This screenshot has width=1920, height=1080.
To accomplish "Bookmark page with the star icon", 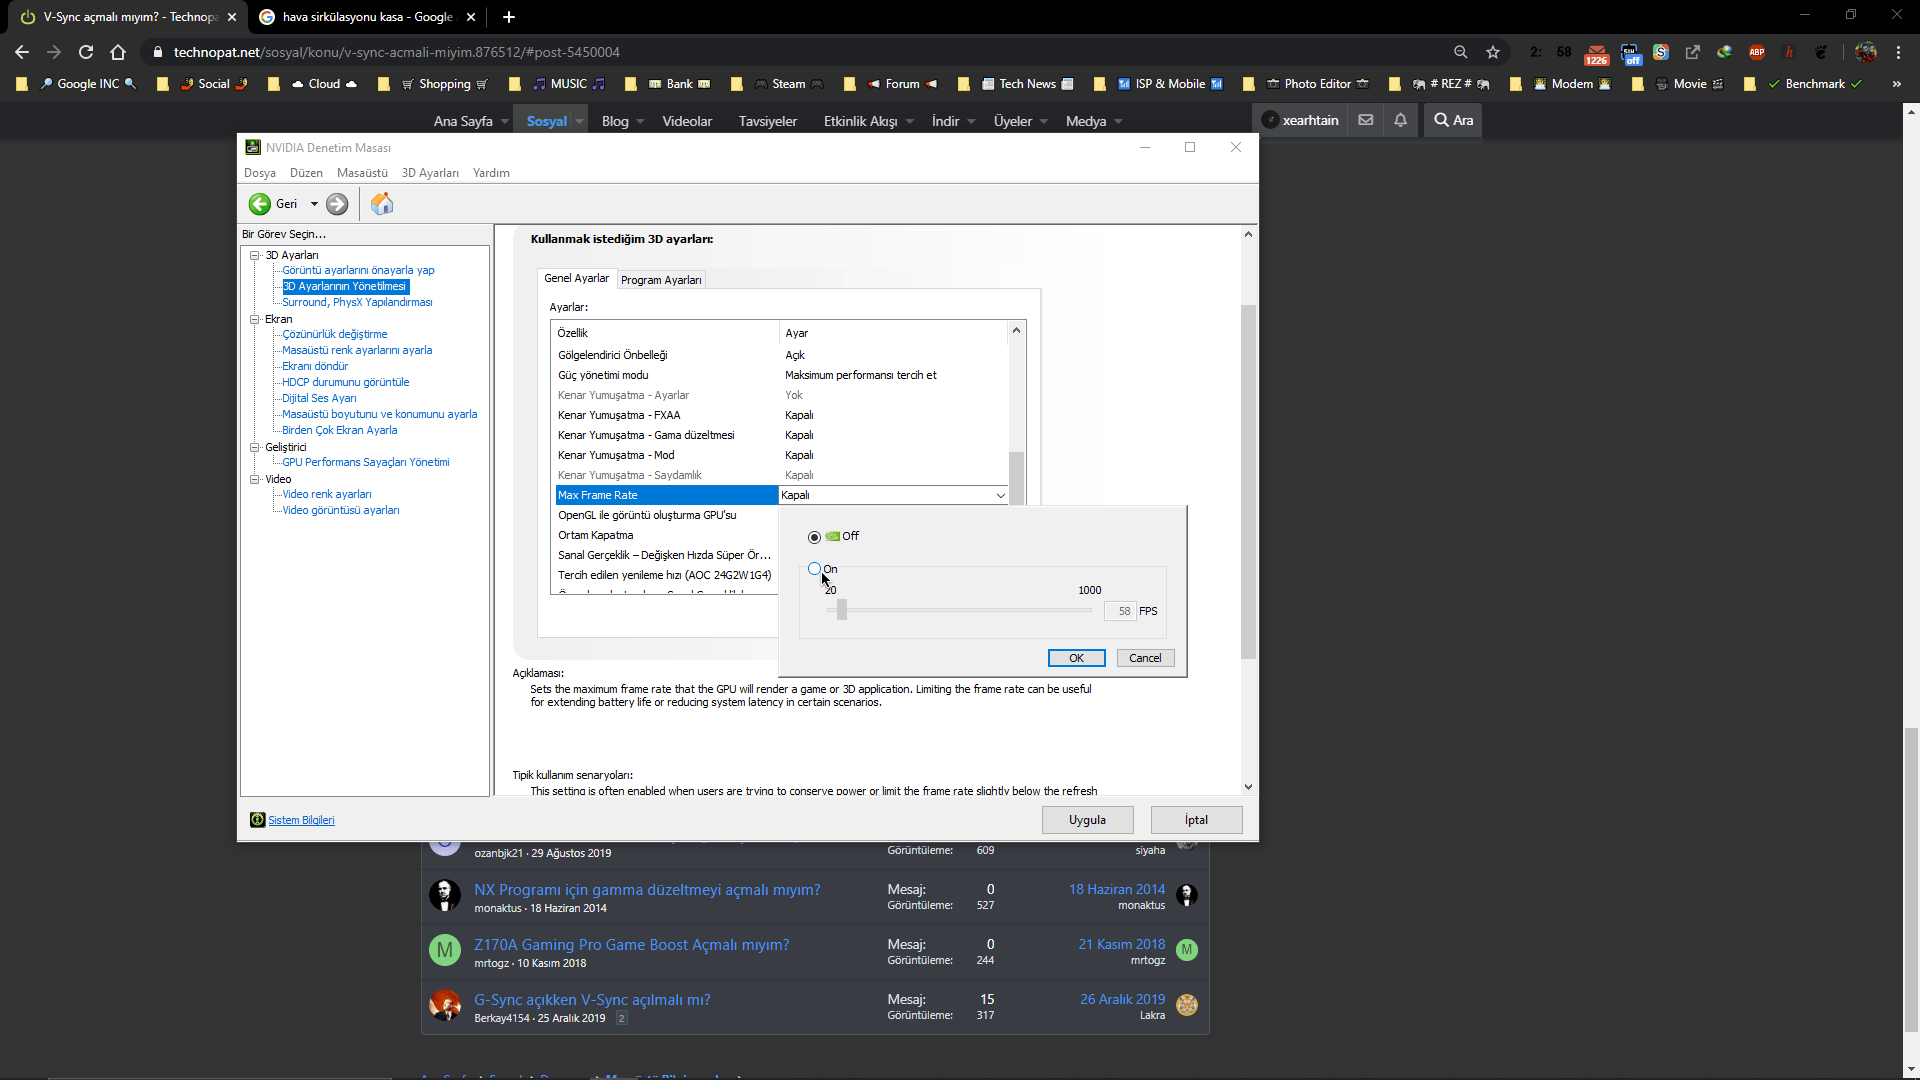I will click(x=1493, y=52).
